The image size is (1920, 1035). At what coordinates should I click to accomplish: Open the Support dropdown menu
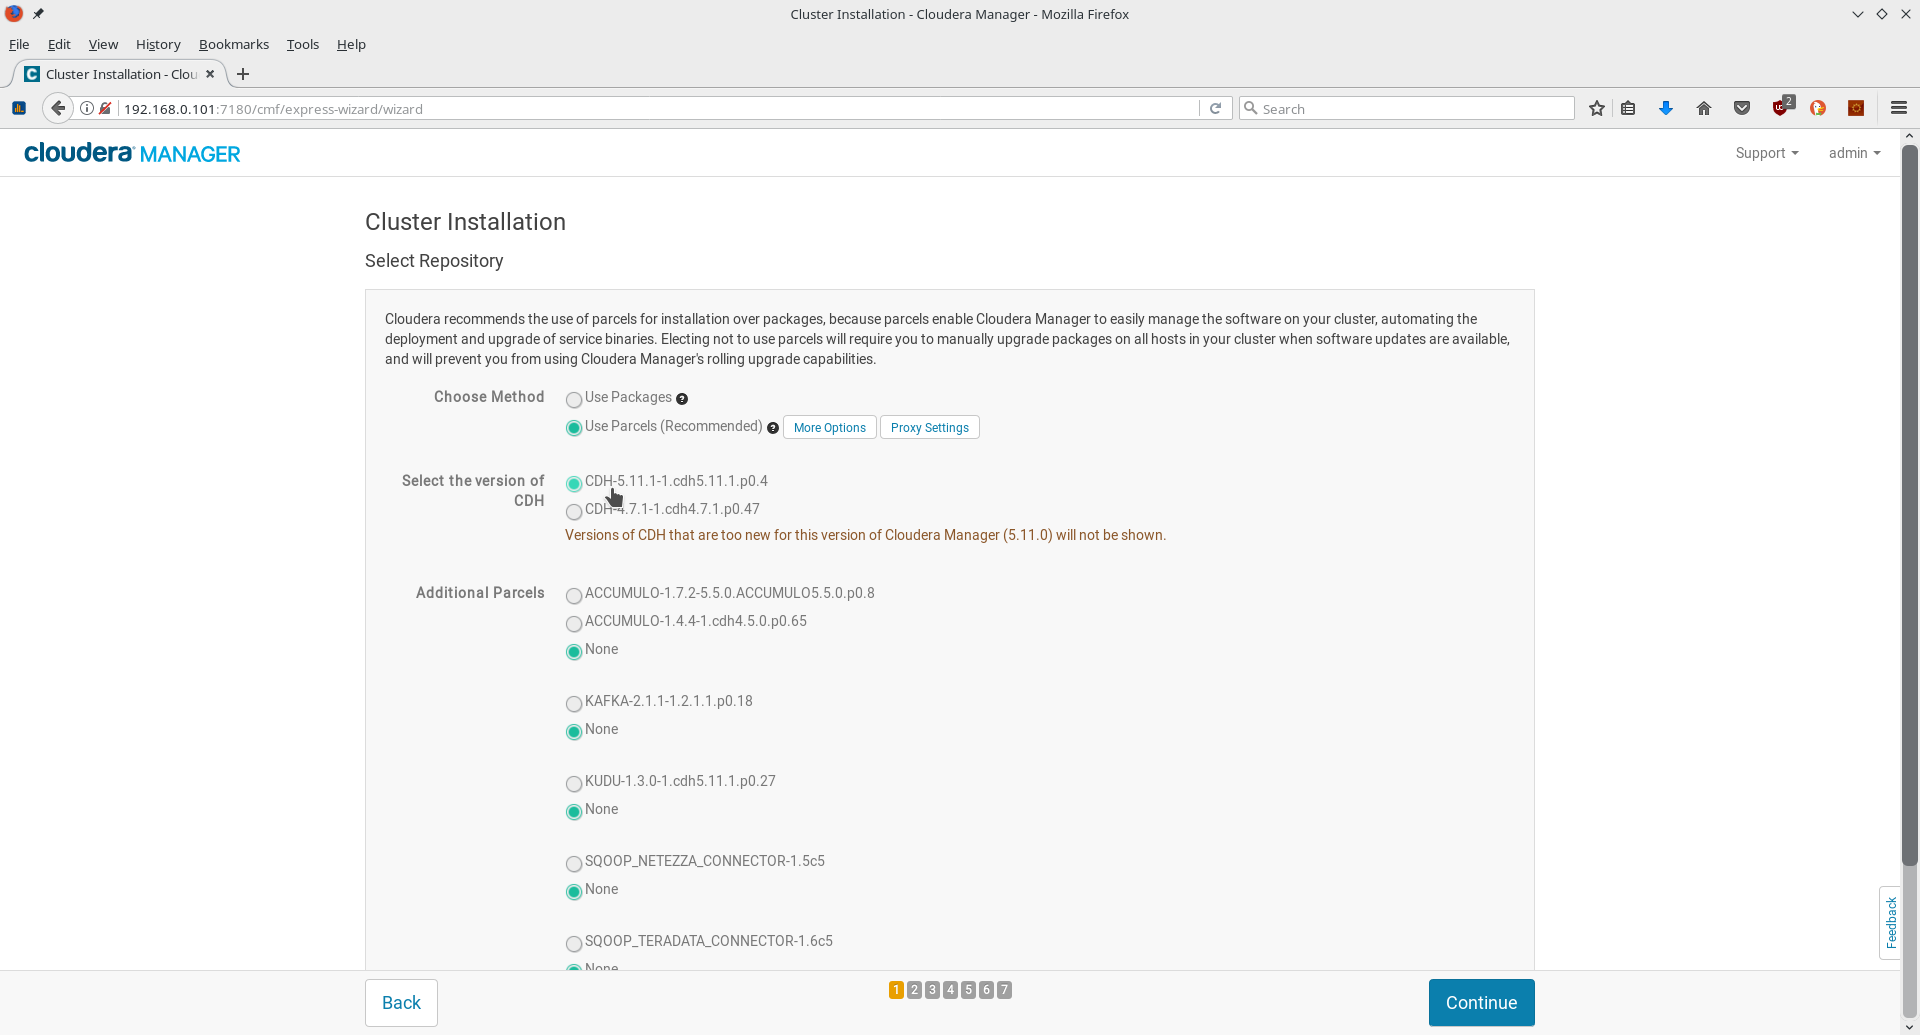pos(1767,153)
